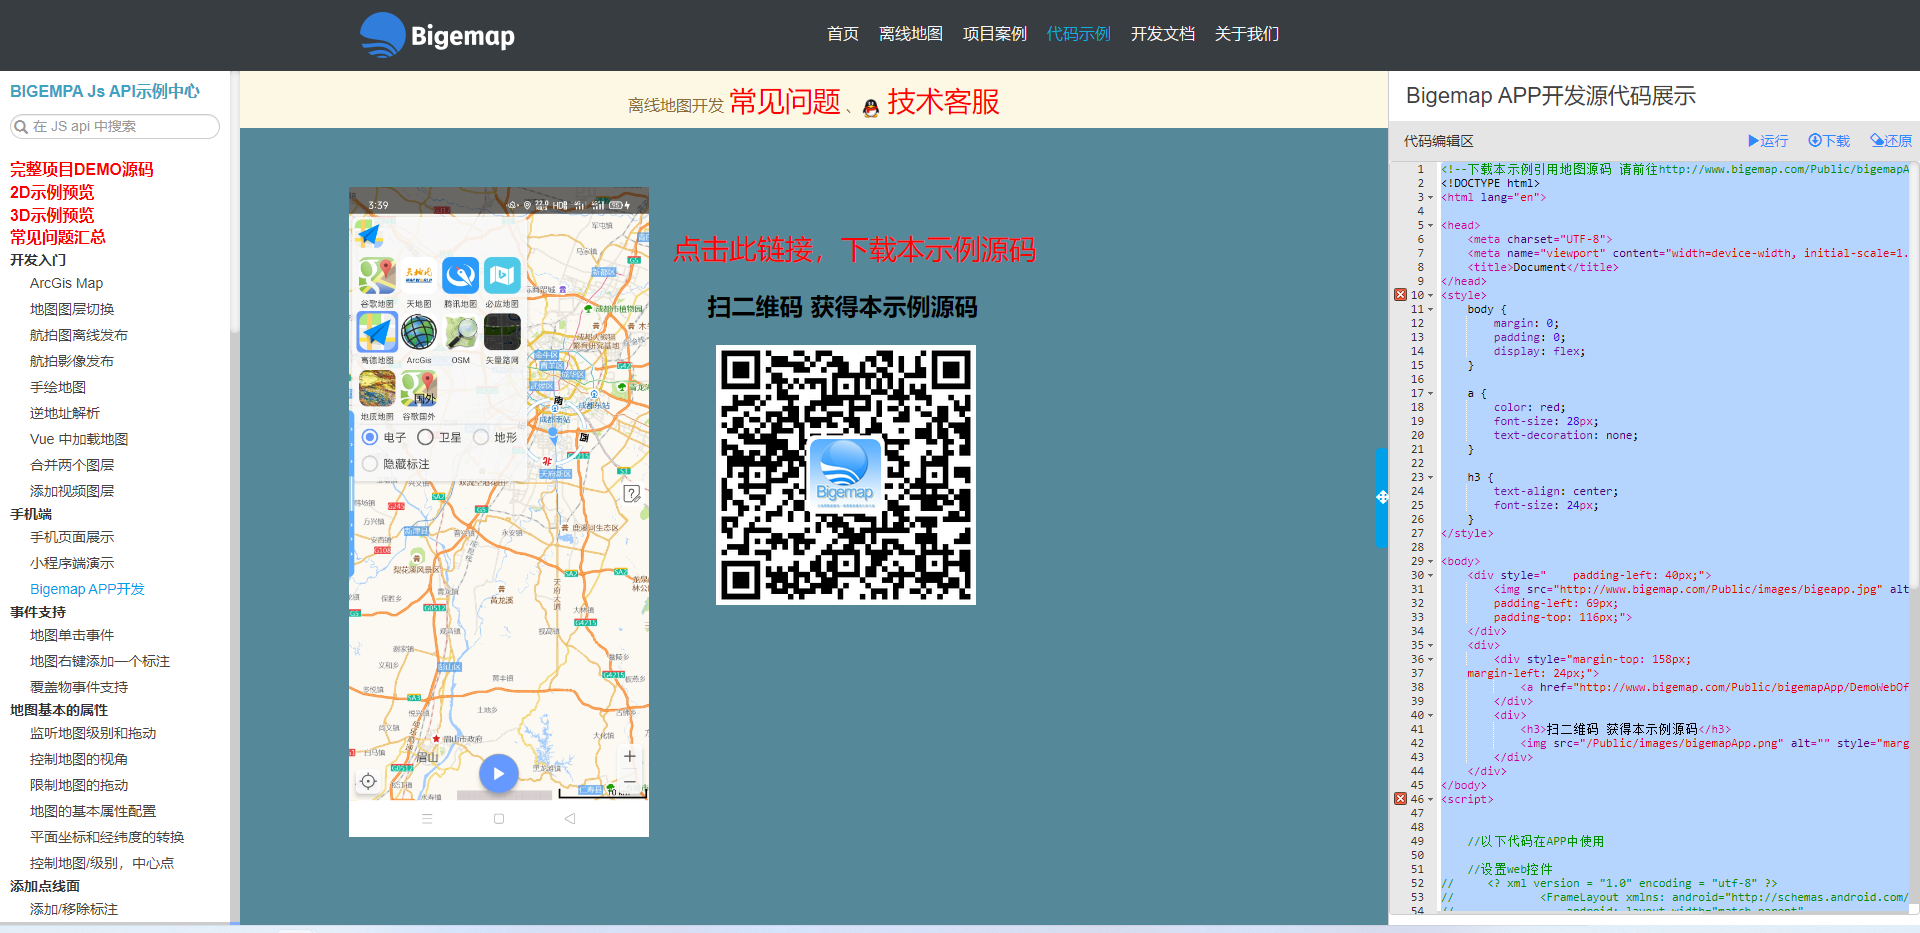Select 小程序演示 in the sidebar
Viewport: 1920px width, 933px height.
click(x=72, y=564)
